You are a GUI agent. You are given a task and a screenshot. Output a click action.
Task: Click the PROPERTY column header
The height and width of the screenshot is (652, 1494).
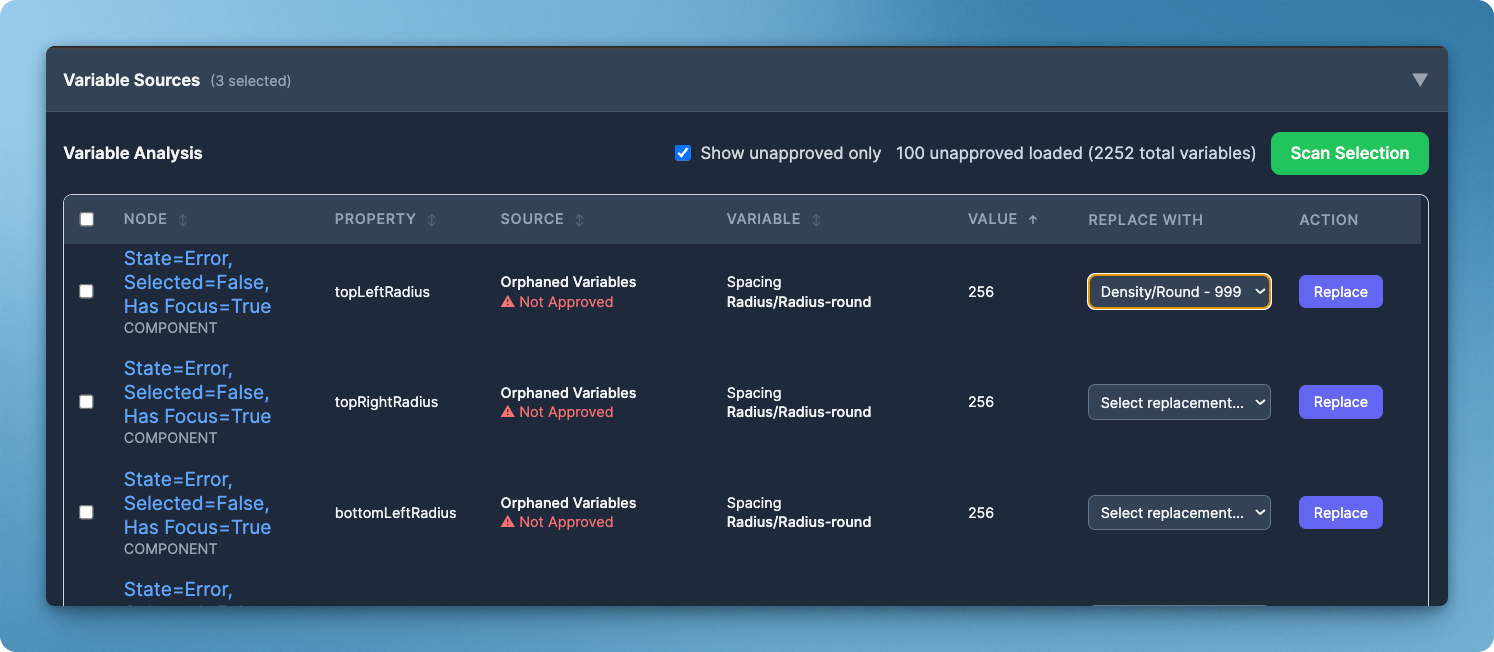click(375, 219)
